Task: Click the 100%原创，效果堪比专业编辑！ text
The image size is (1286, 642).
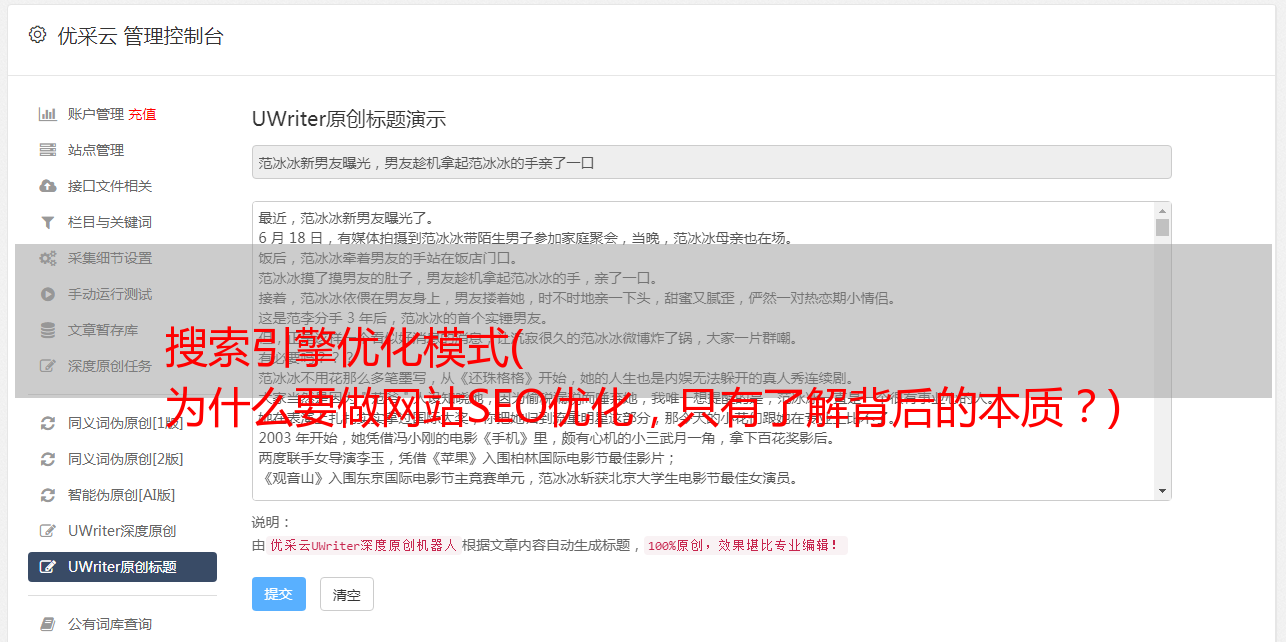Action: tap(745, 546)
